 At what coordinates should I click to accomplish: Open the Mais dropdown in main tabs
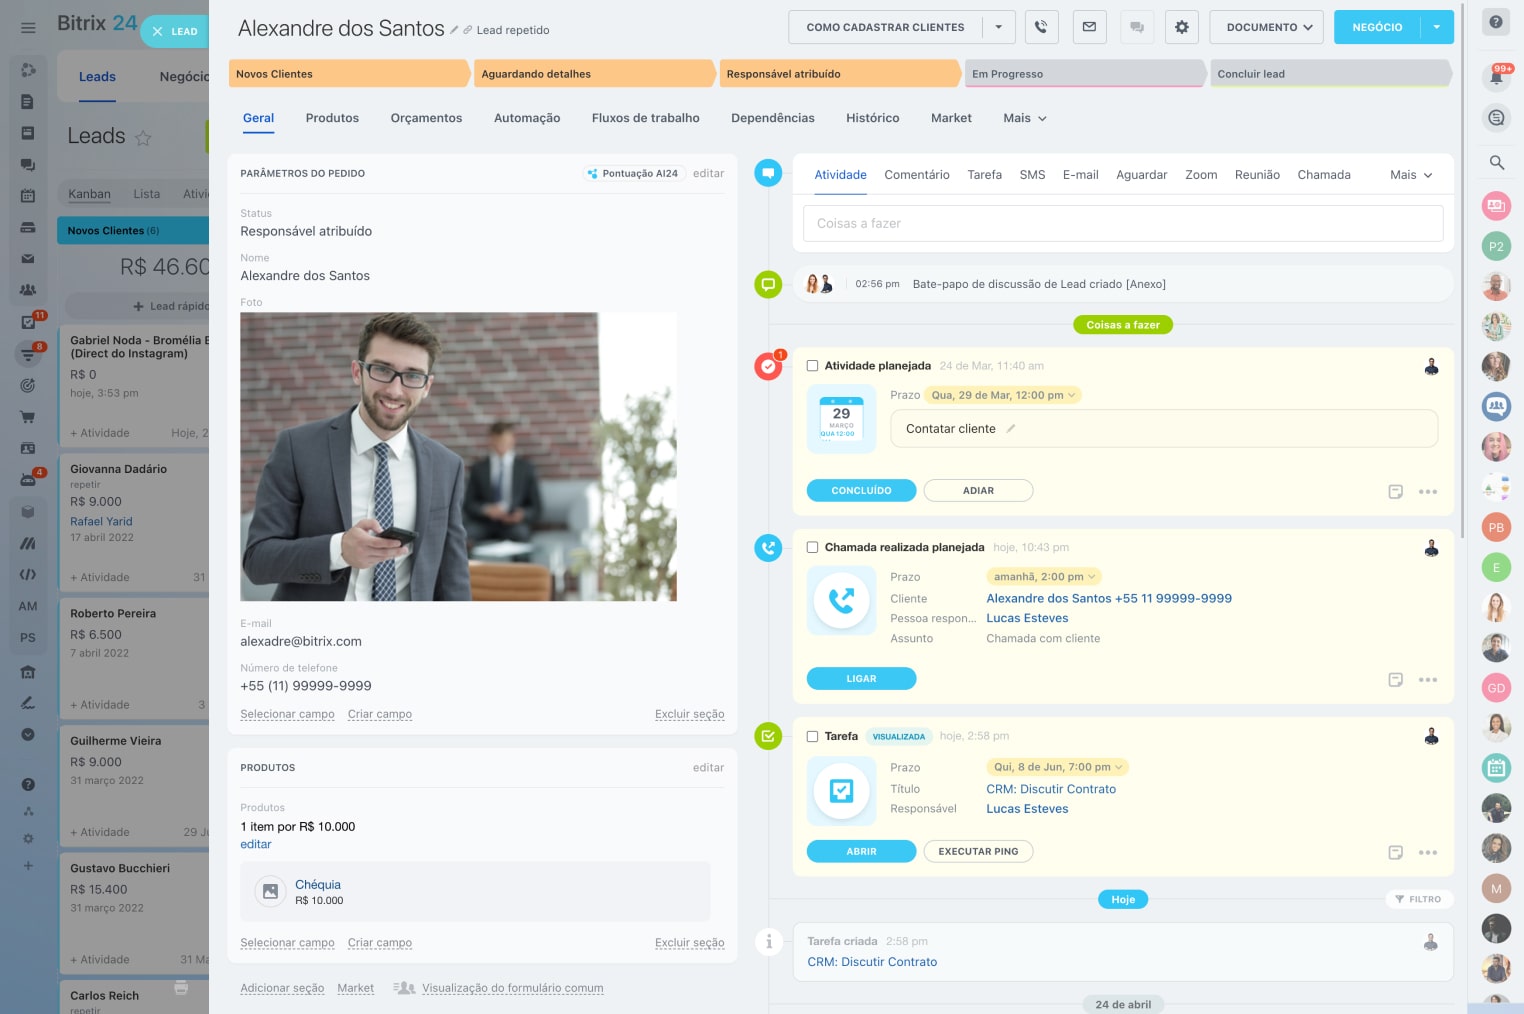click(x=1024, y=118)
